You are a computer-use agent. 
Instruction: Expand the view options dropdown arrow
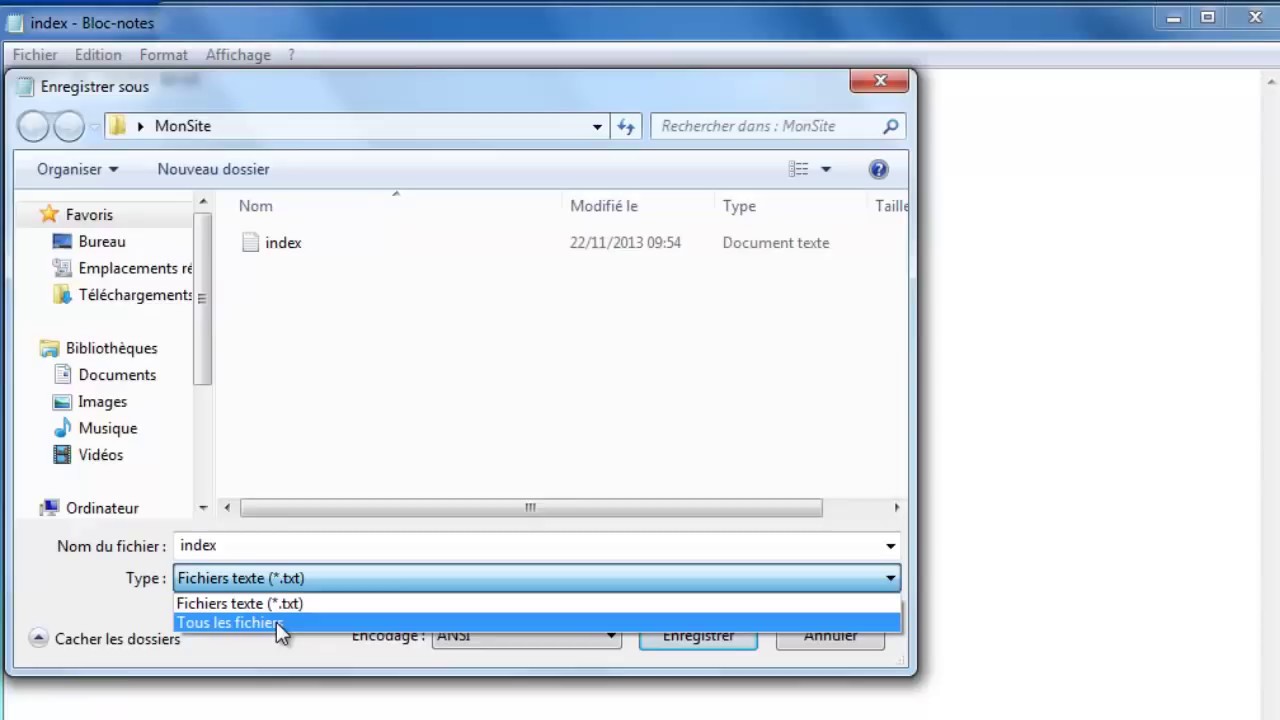(826, 169)
